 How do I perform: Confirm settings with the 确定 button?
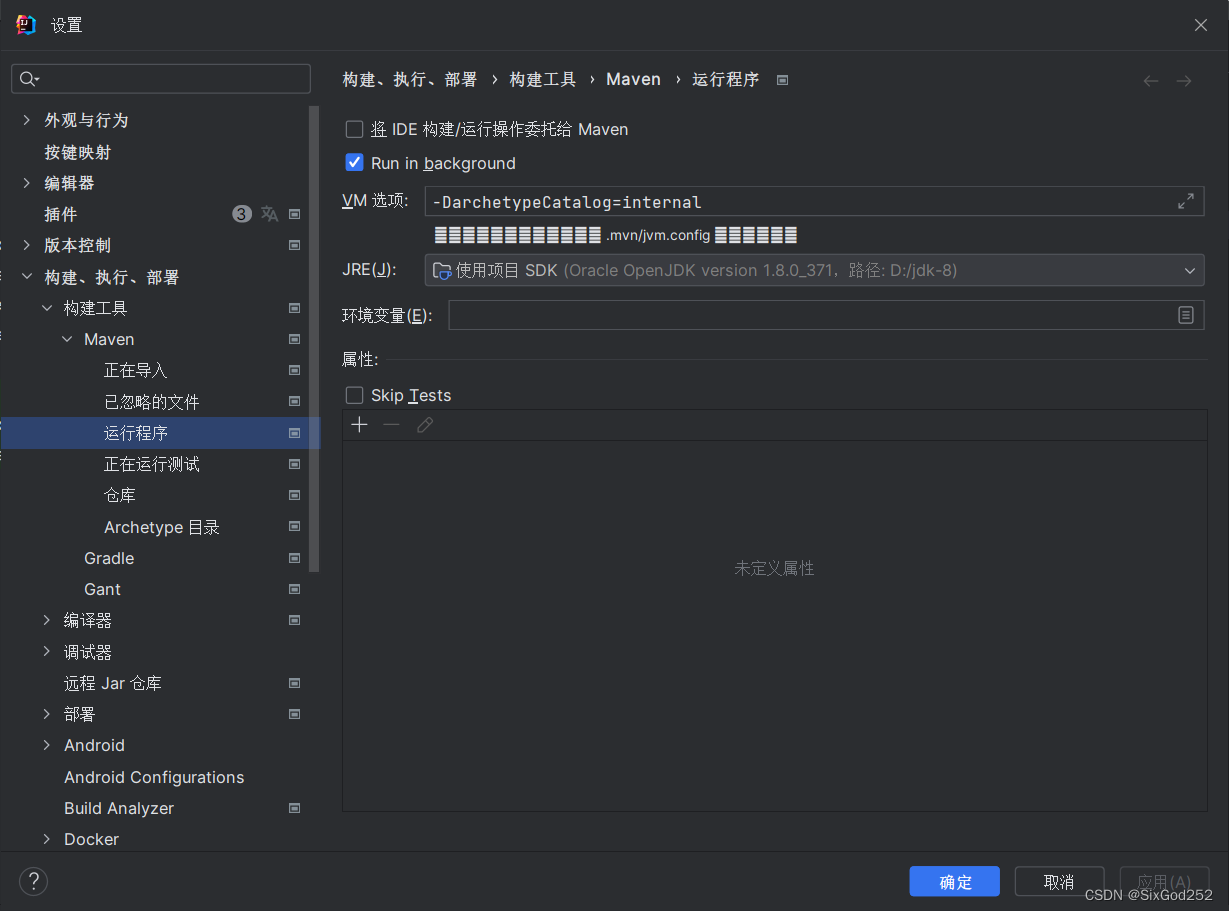tap(955, 881)
